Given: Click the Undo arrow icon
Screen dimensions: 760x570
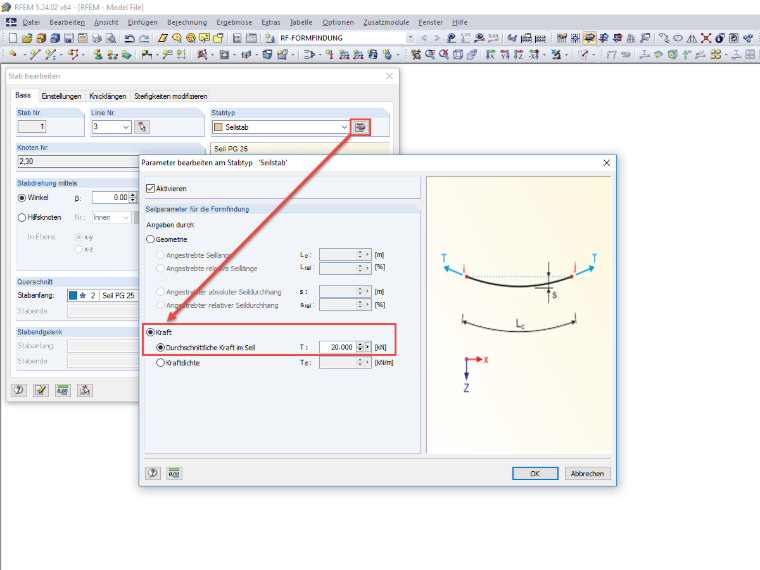Looking at the screenshot, I should click(x=129, y=38).
